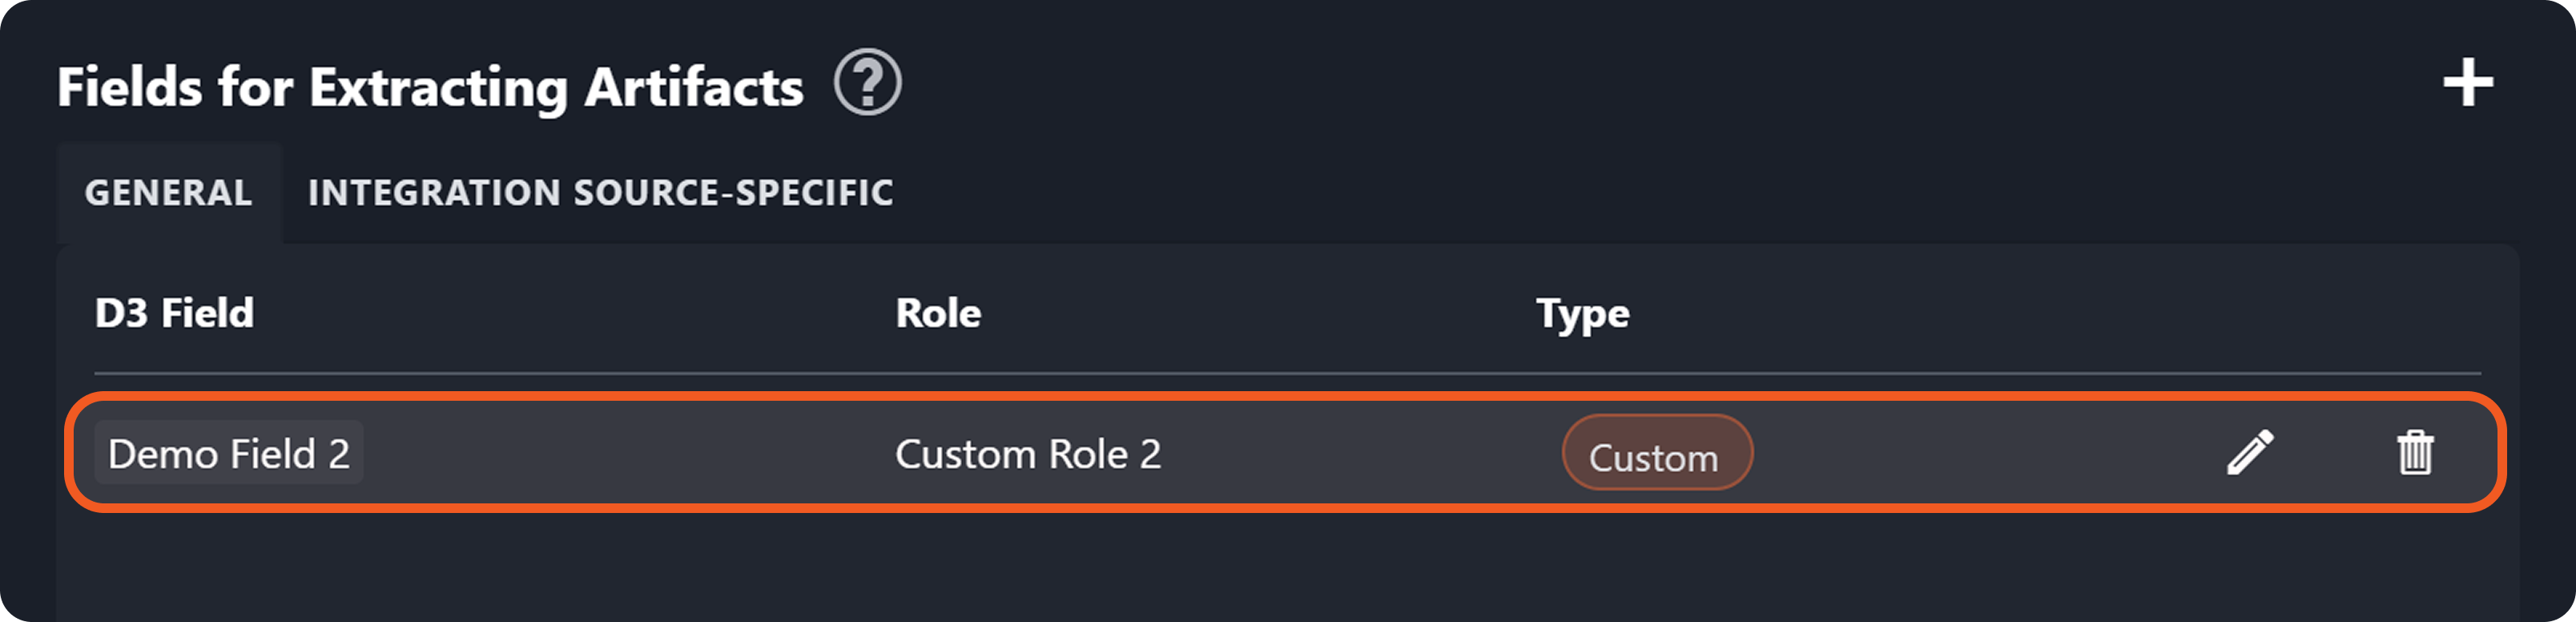Click the Fields for Extracting Artifacts title

[430, 87]
